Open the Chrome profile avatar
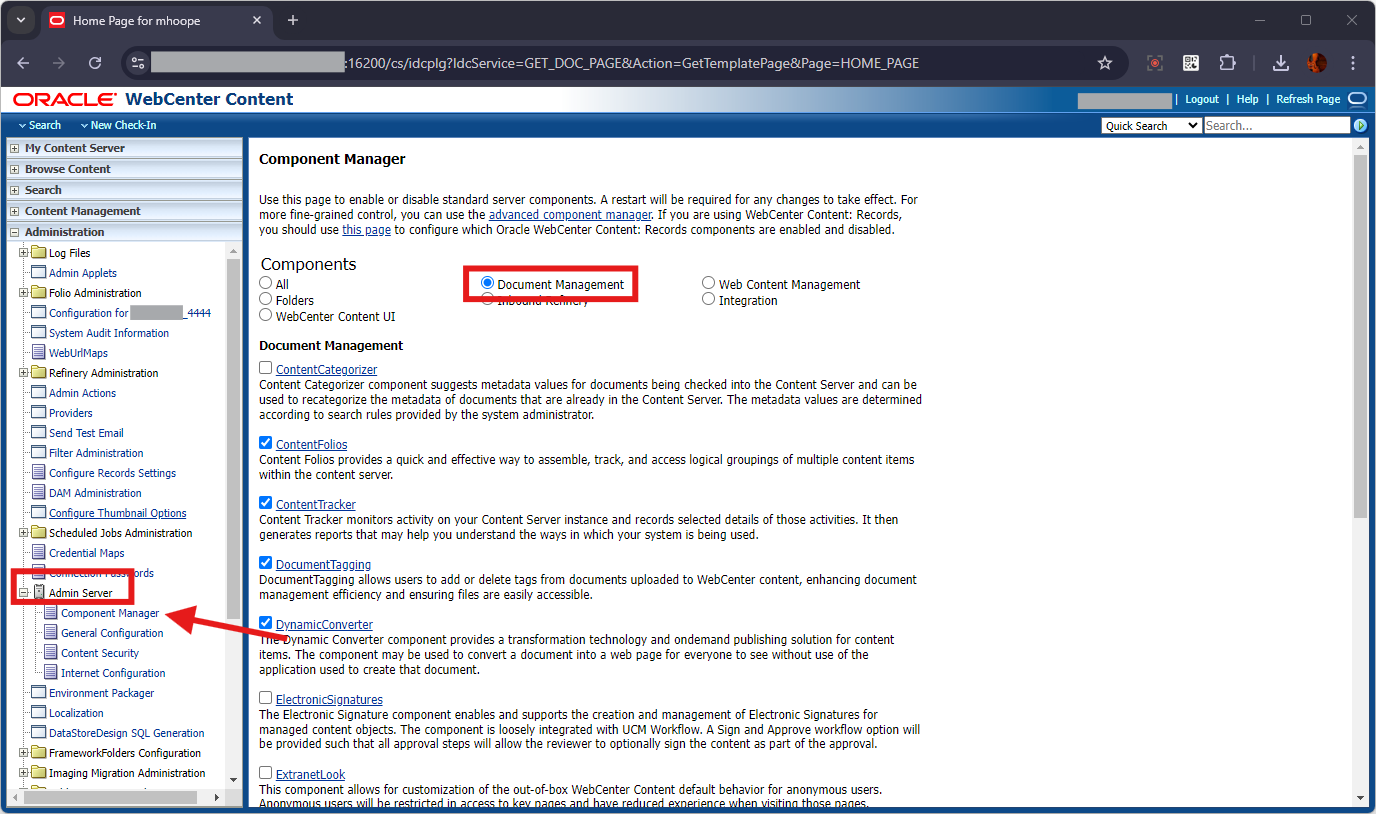The image size is (1376, 814). (x=1316, y=63)
